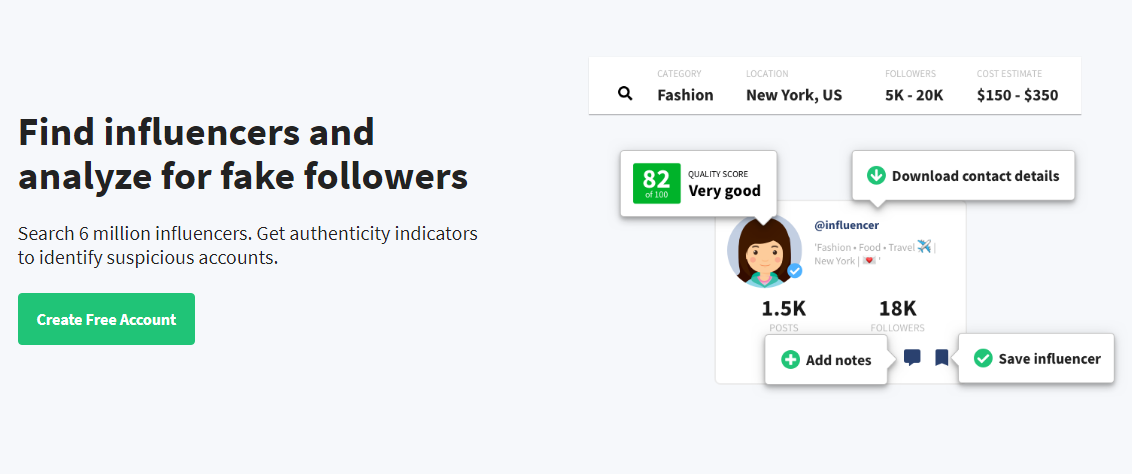
Task: Click the green plus Add notes icon
Action: 791,359
